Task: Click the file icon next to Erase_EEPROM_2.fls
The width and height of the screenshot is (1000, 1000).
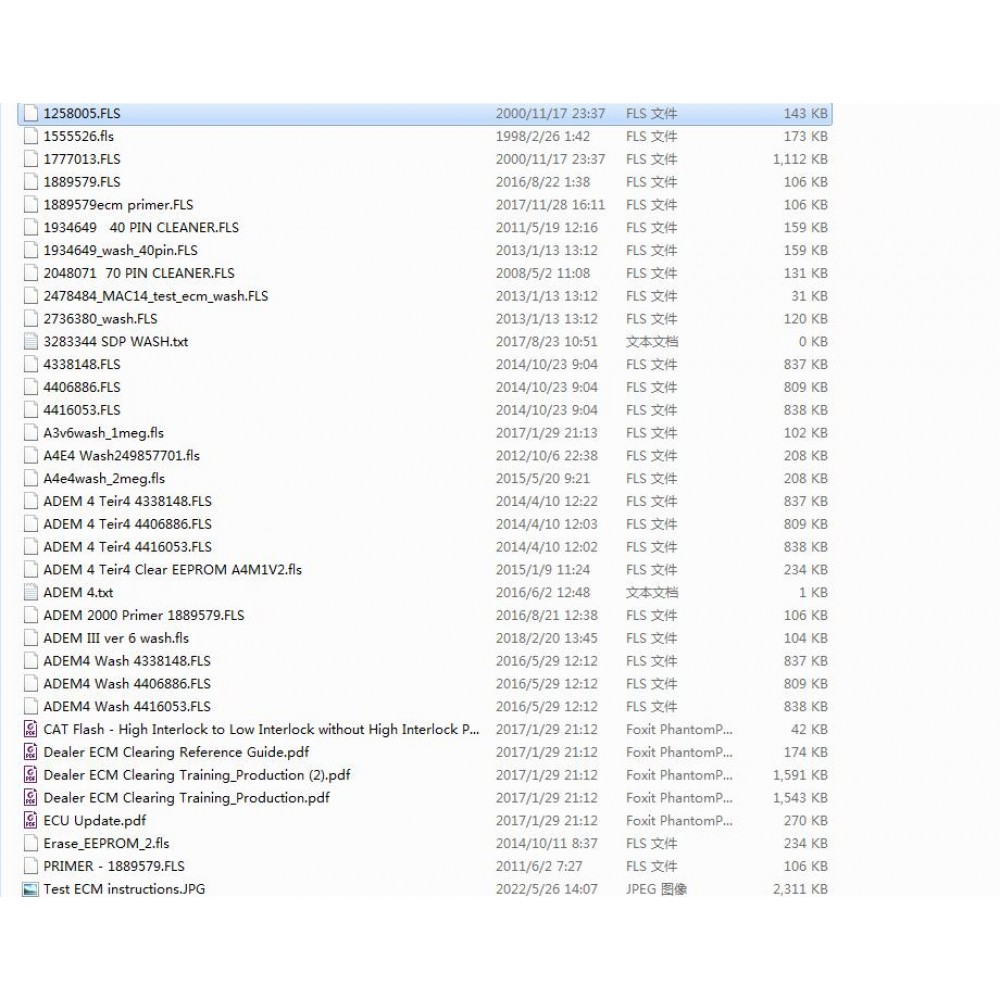Action: point(29,843)
